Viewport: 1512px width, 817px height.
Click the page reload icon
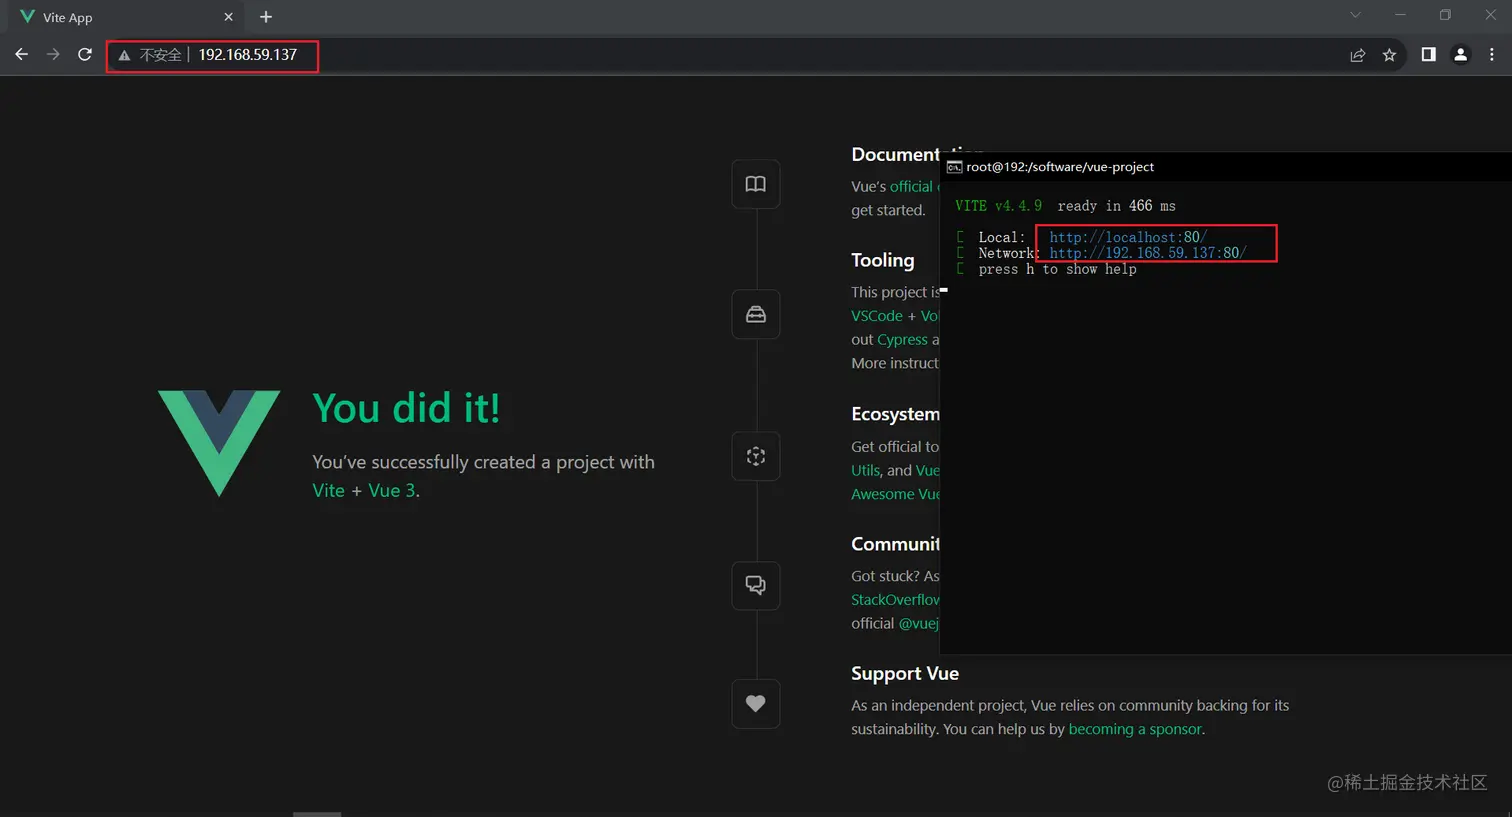coord(85,55)
